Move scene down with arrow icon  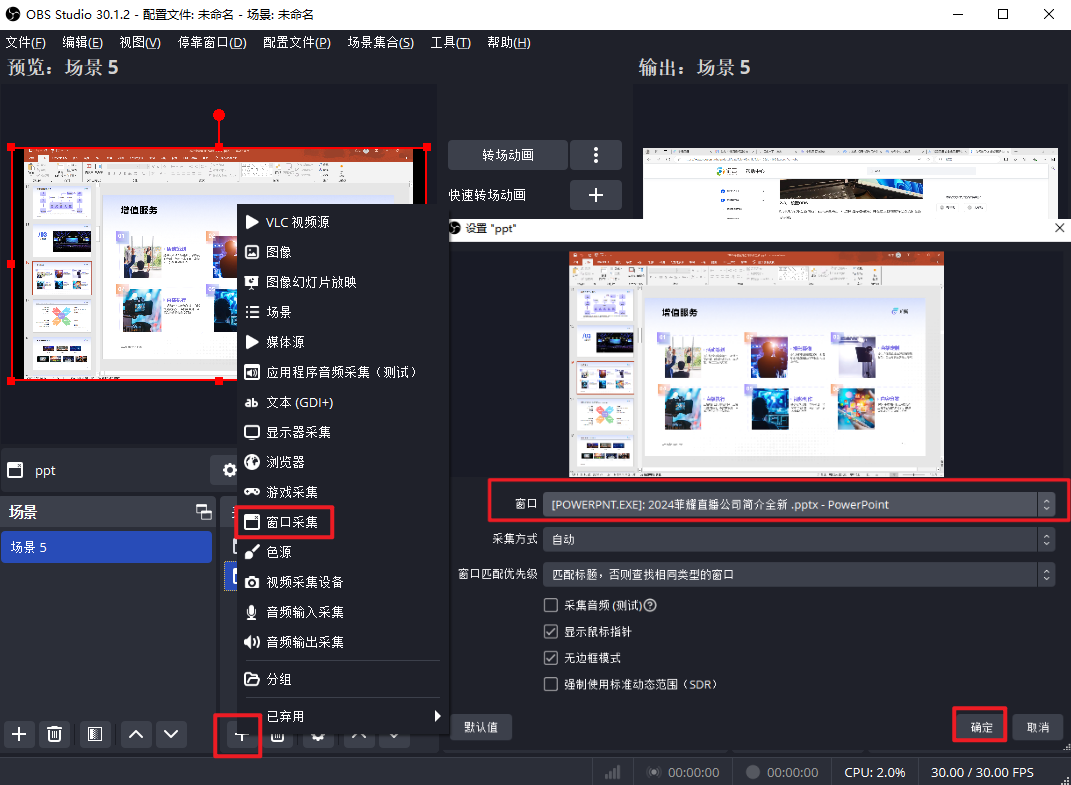172,734
